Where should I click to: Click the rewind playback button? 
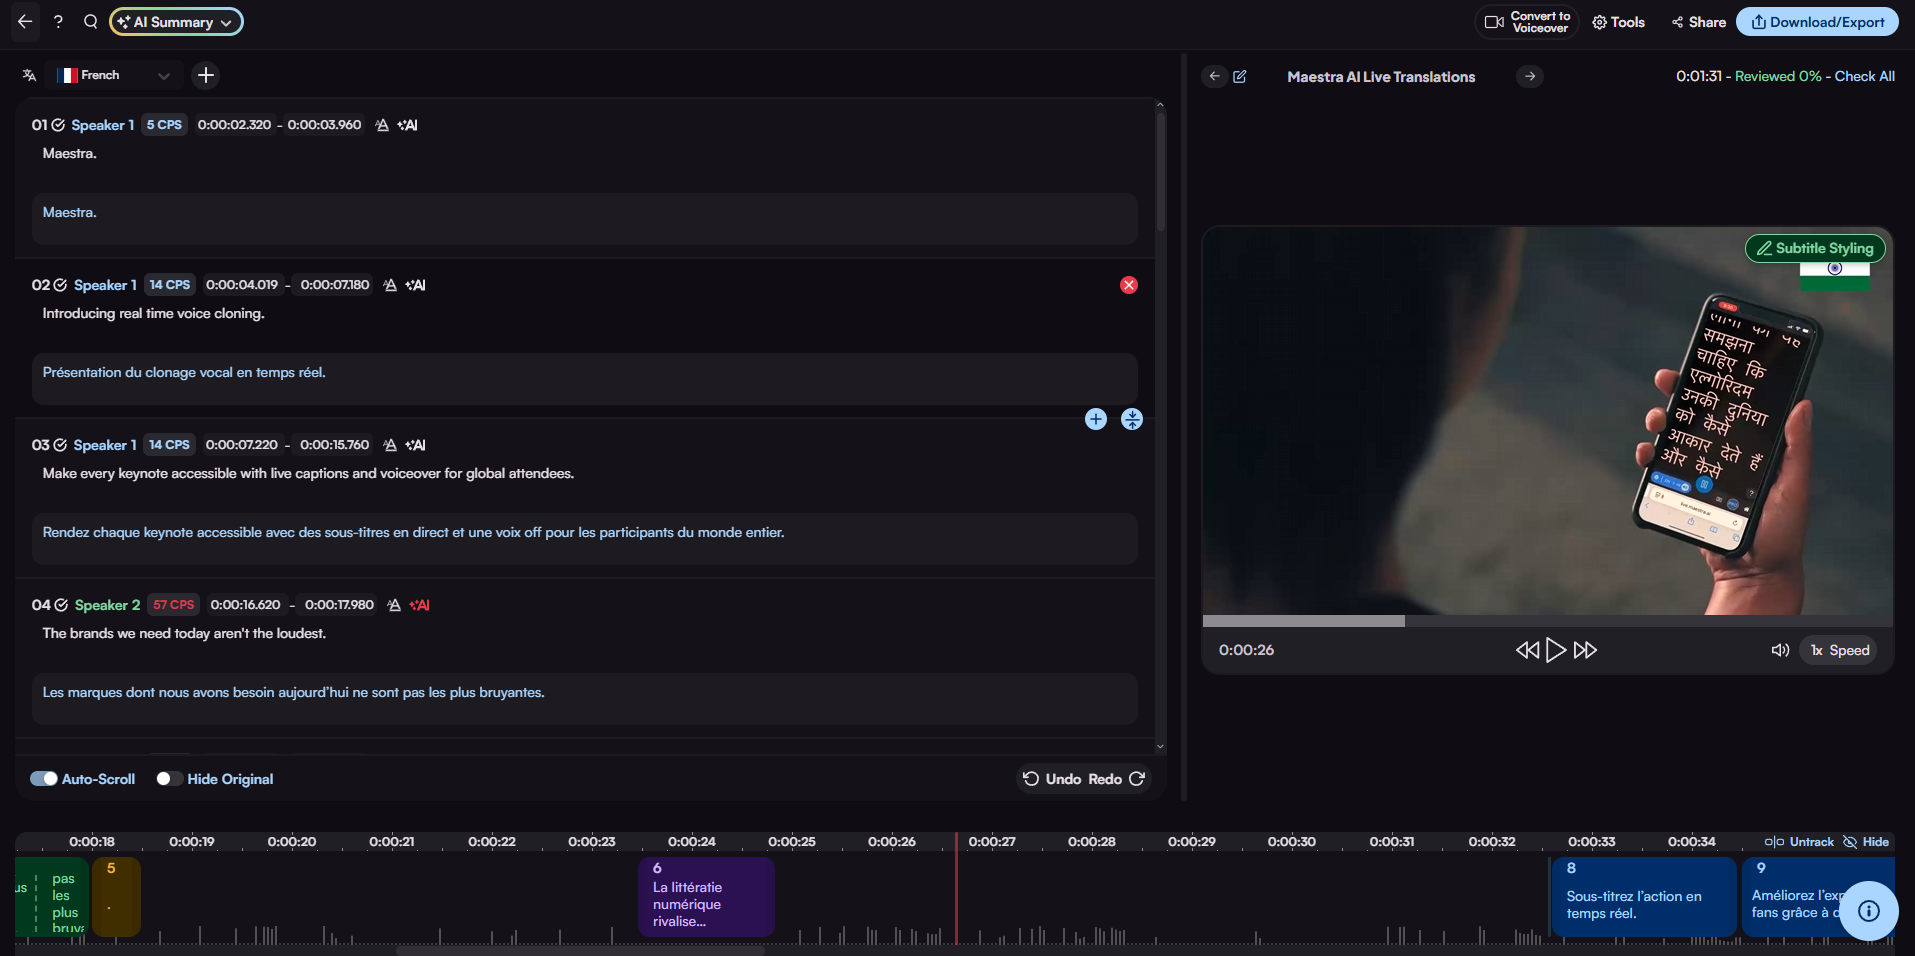(1526, 650)
